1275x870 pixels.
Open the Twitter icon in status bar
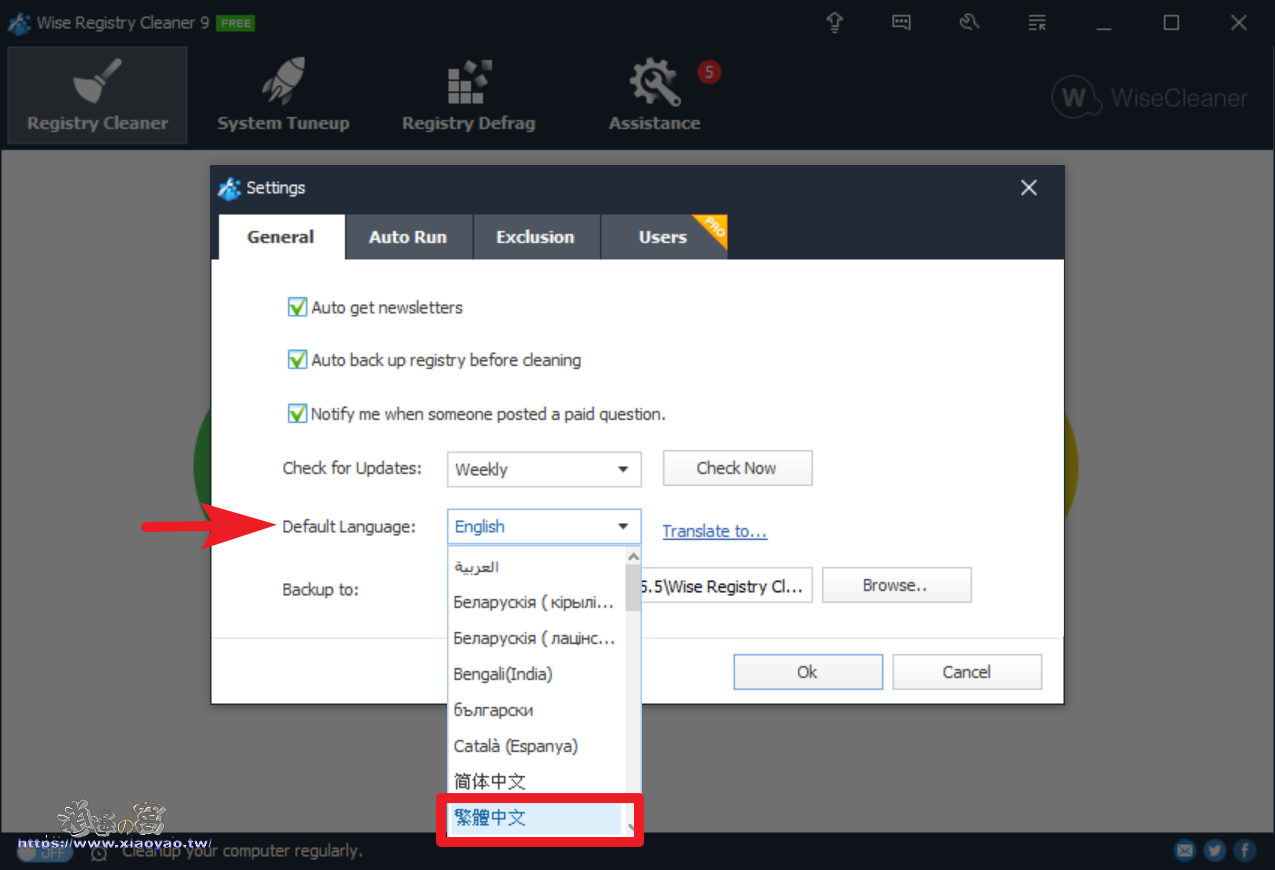point(1215,851)
